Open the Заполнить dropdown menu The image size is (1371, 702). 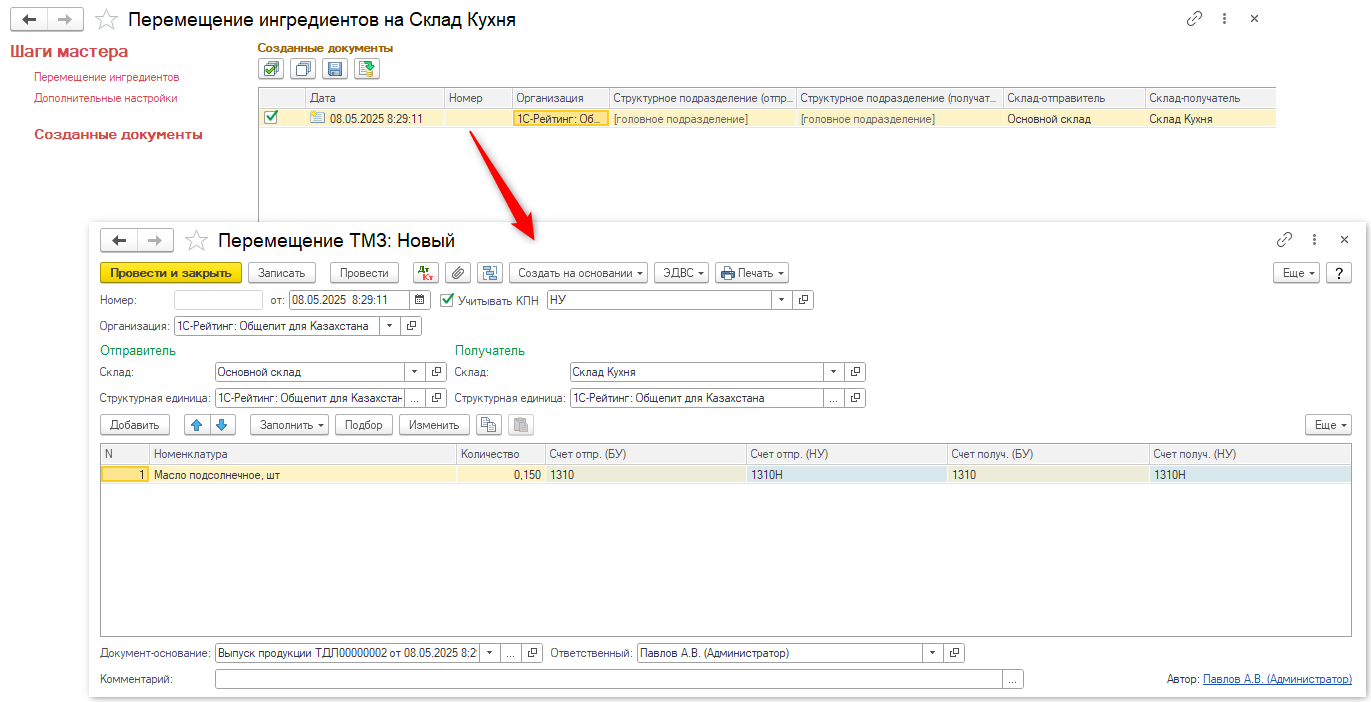tap(289, 425)
